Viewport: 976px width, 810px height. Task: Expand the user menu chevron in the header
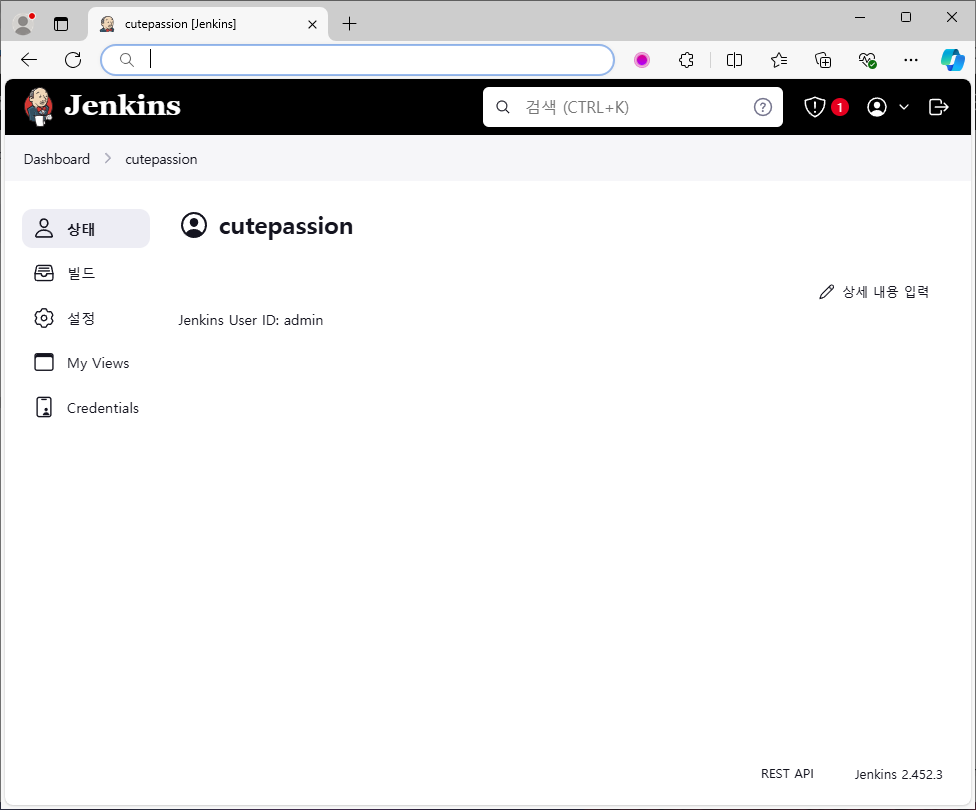(904, 107)
